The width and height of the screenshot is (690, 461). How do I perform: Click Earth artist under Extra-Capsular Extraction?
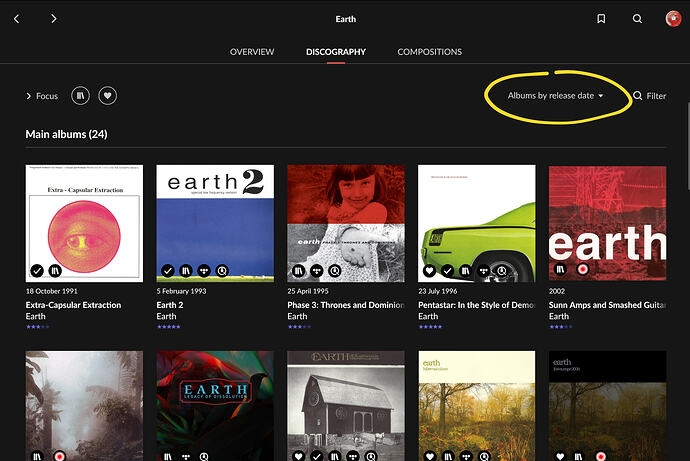click(x=36, y=316)
